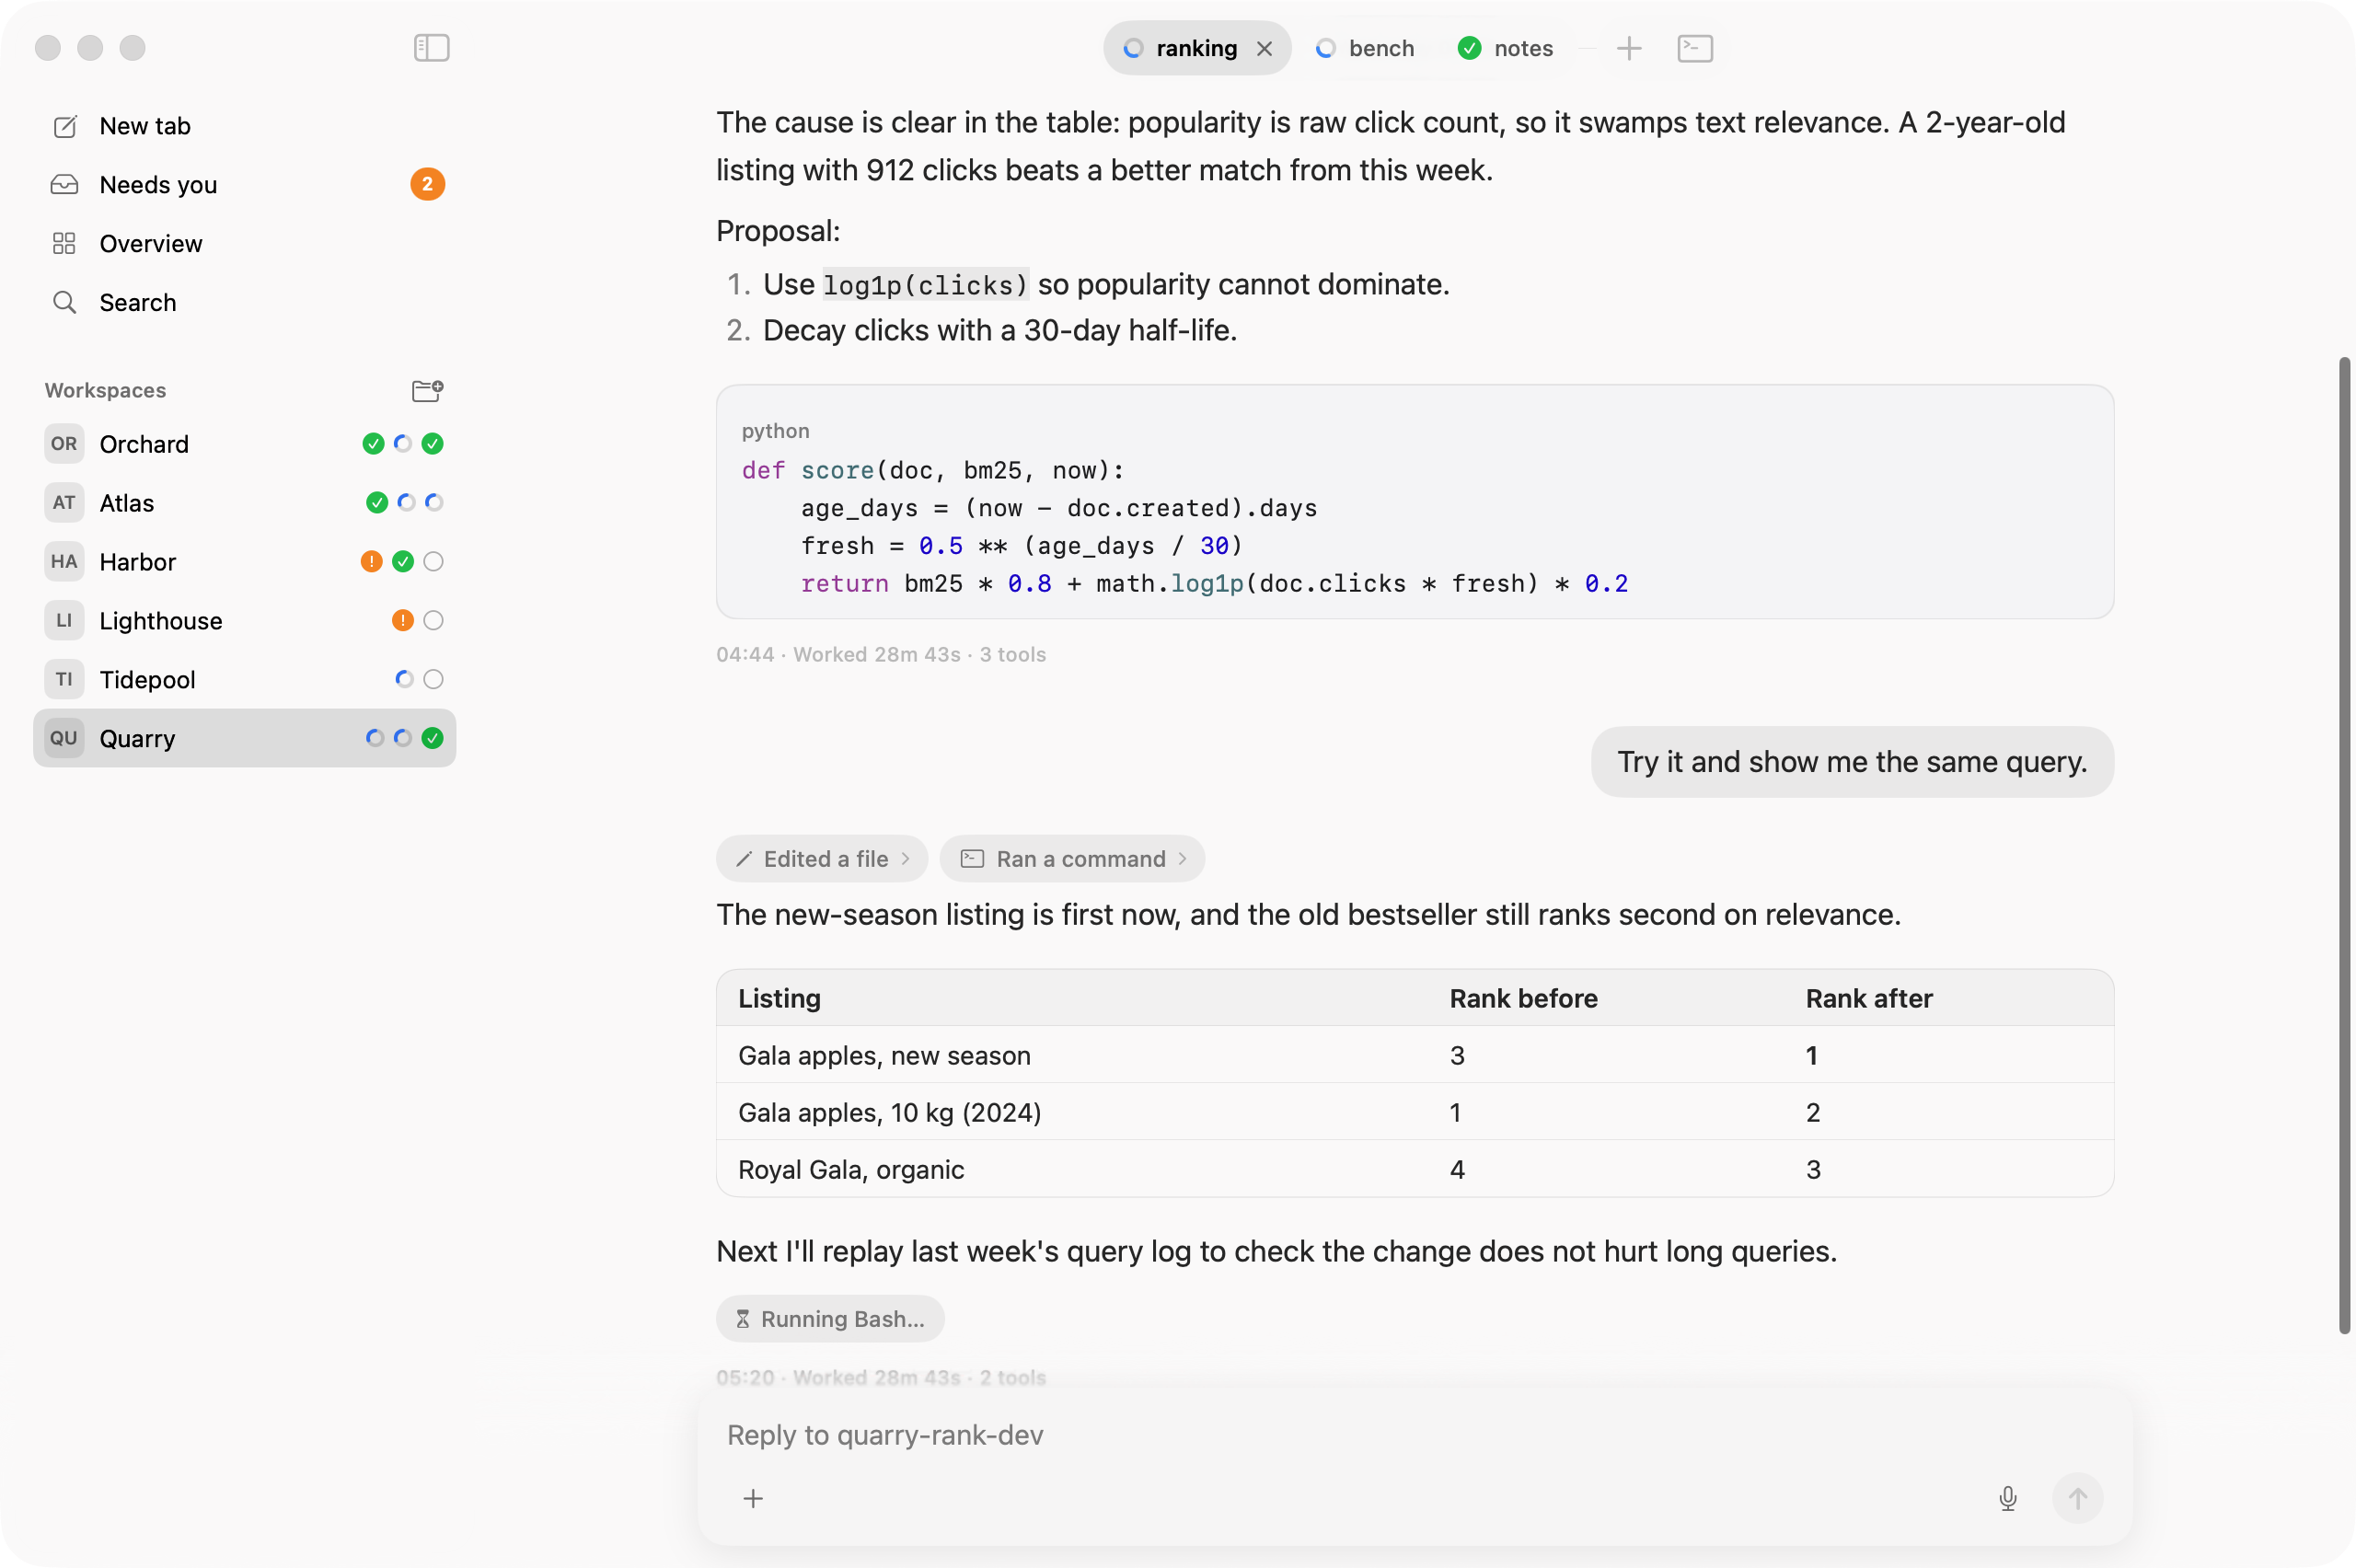Go to Overview grid view

point(245,244)
